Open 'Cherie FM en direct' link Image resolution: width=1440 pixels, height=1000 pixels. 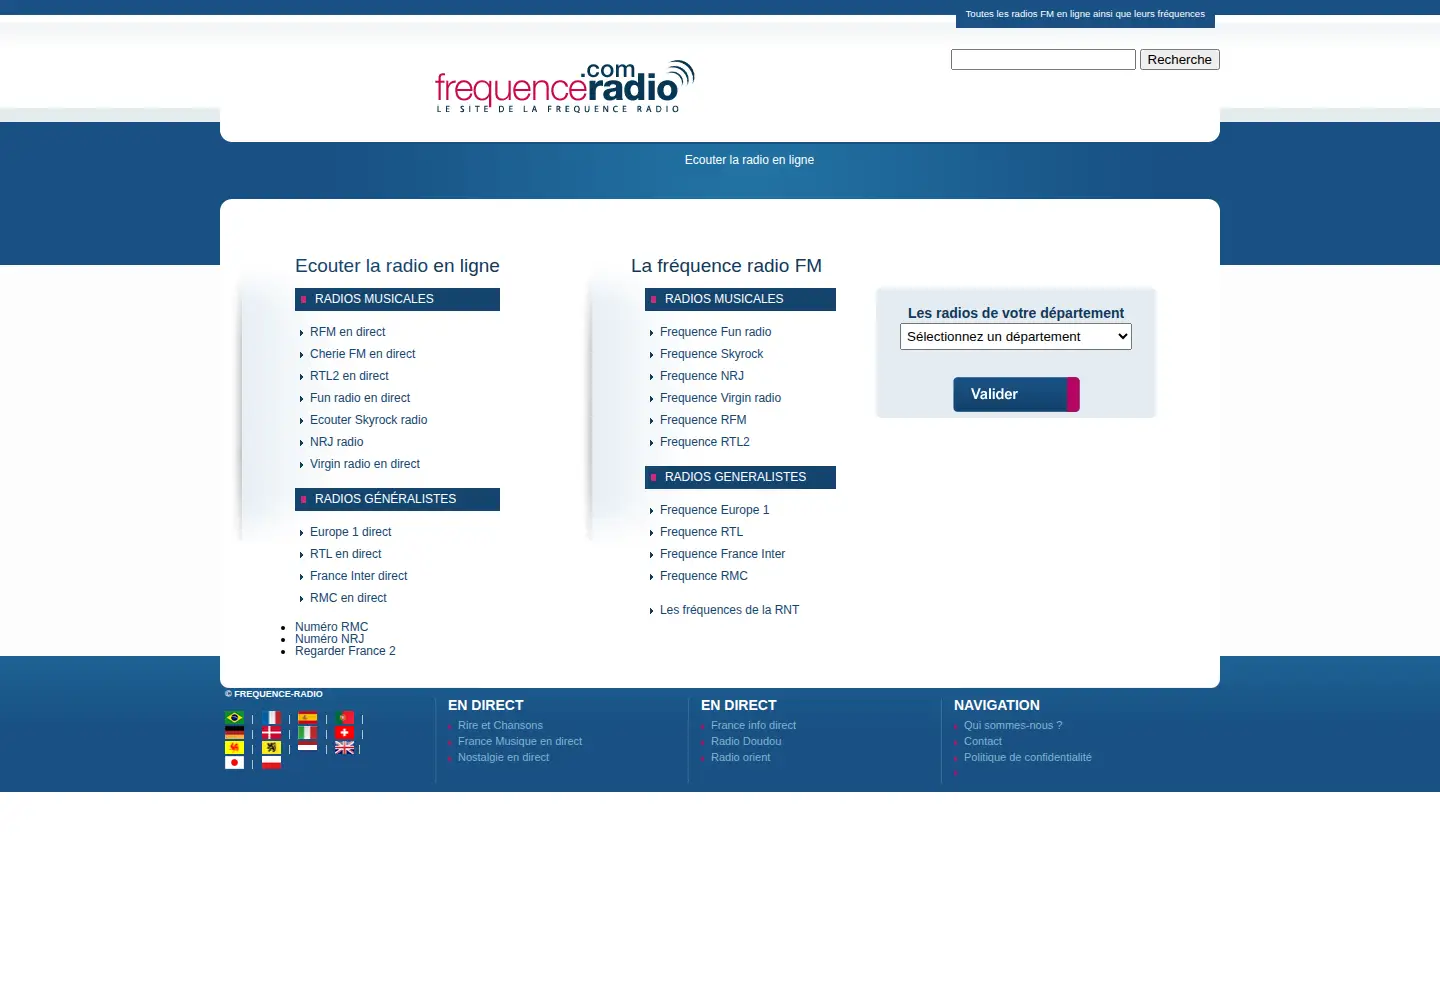pyautogui.click(x=362, y=354)
